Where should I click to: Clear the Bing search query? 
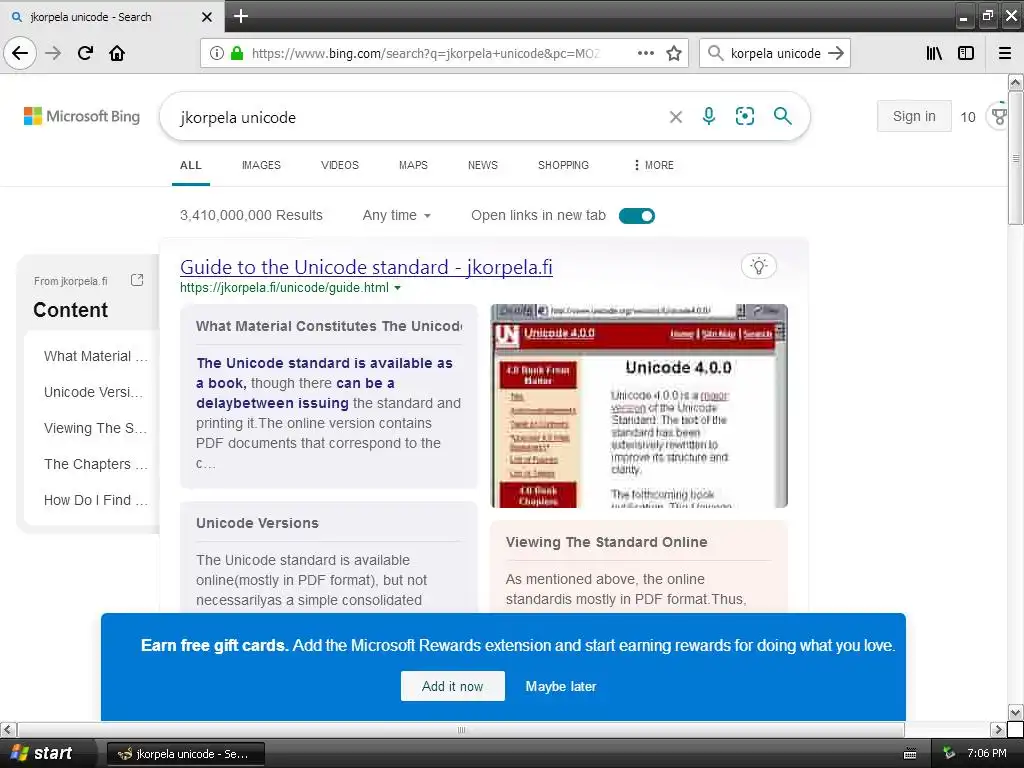(676, 117)
